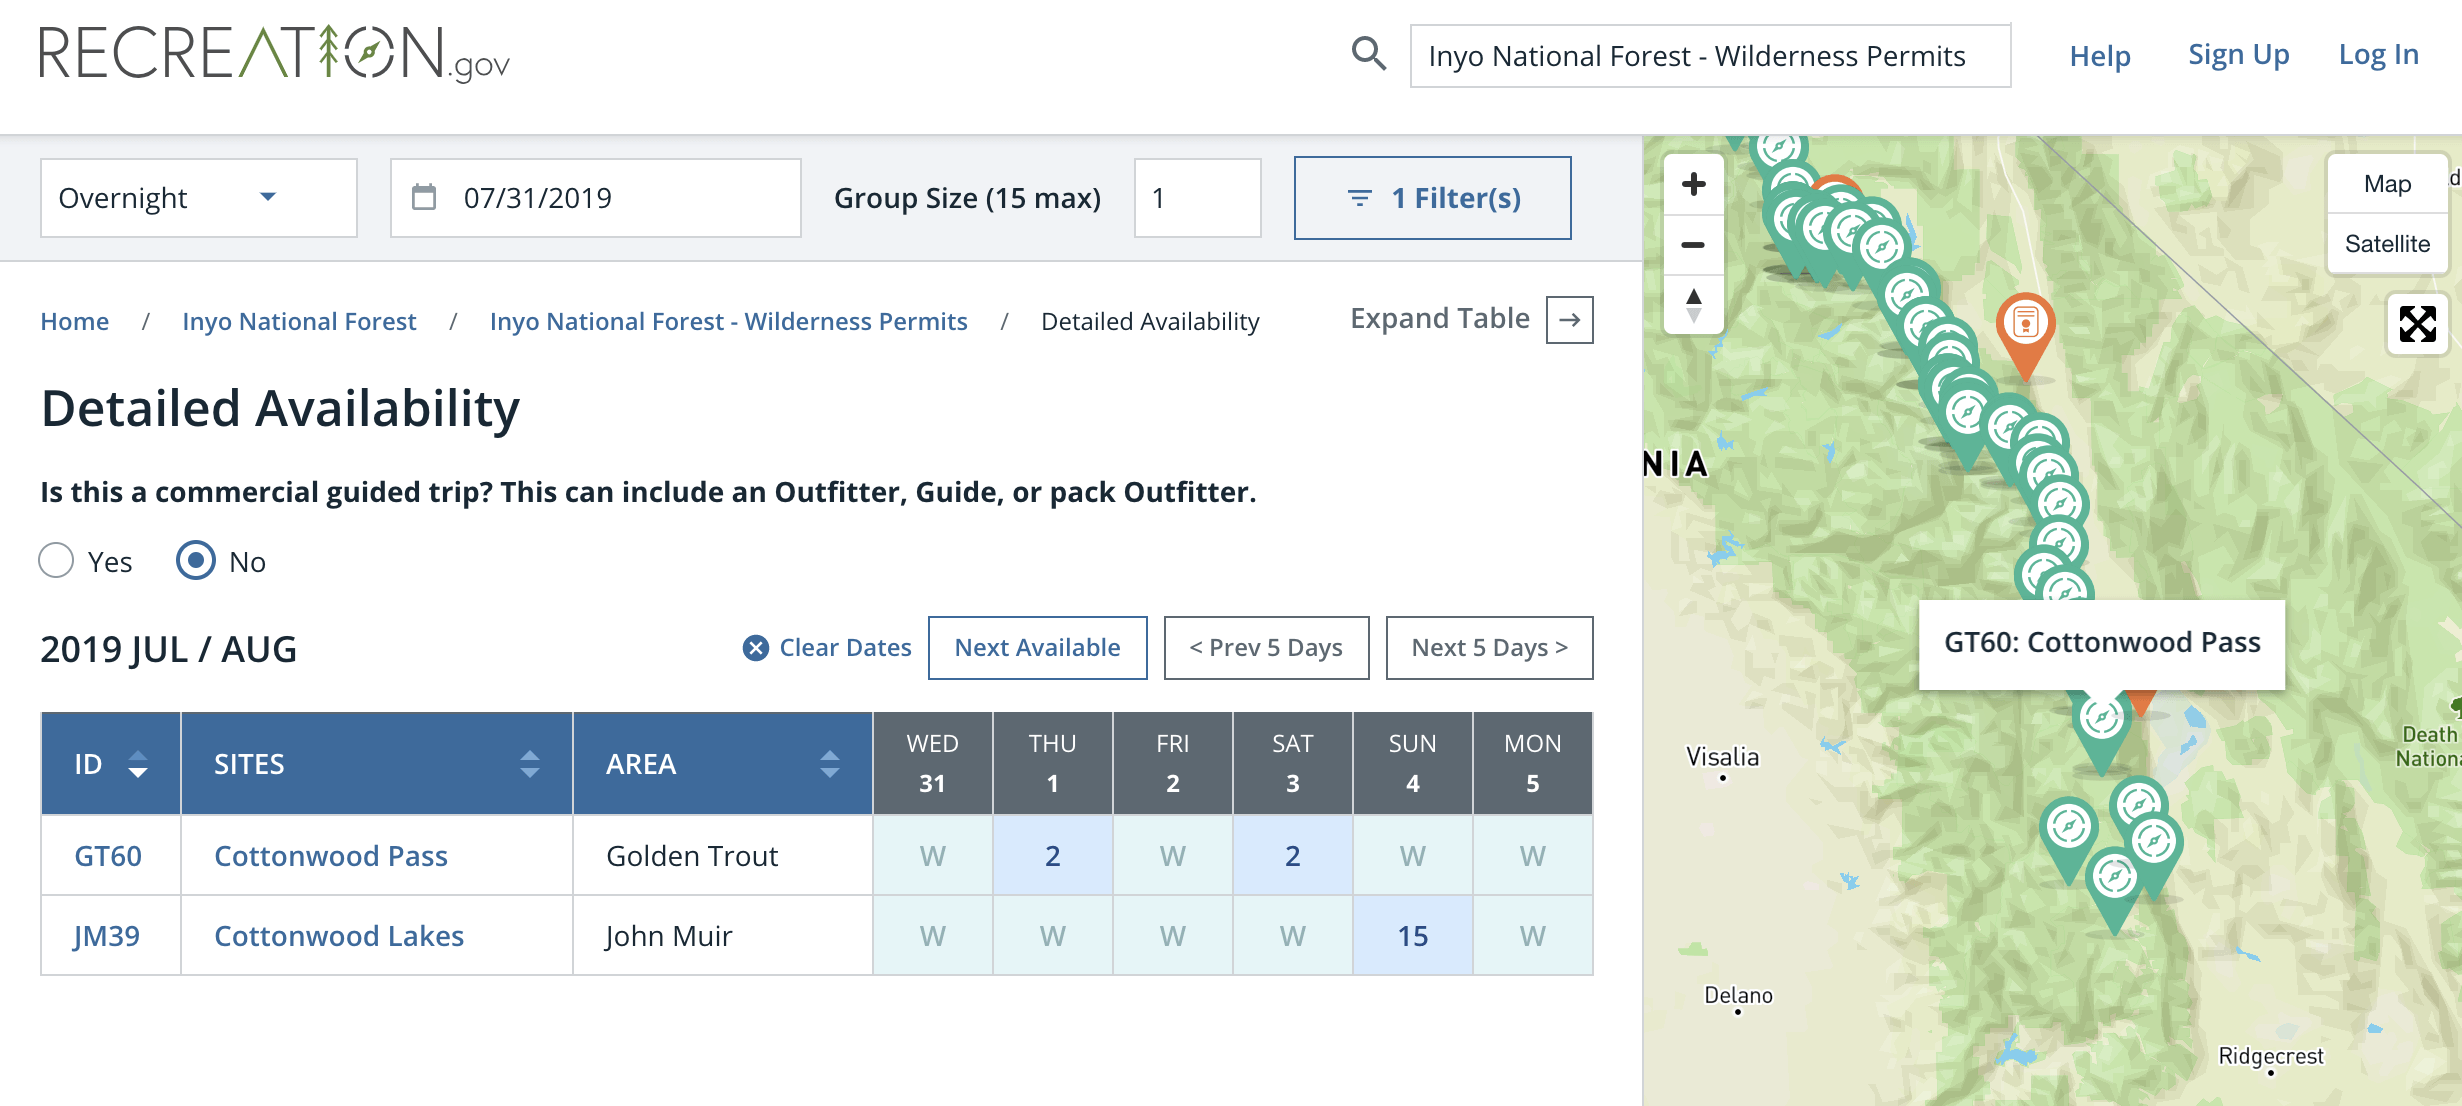Switch map to Satellite view
The image size is (2462, 1106).
tap(2387, 244)
